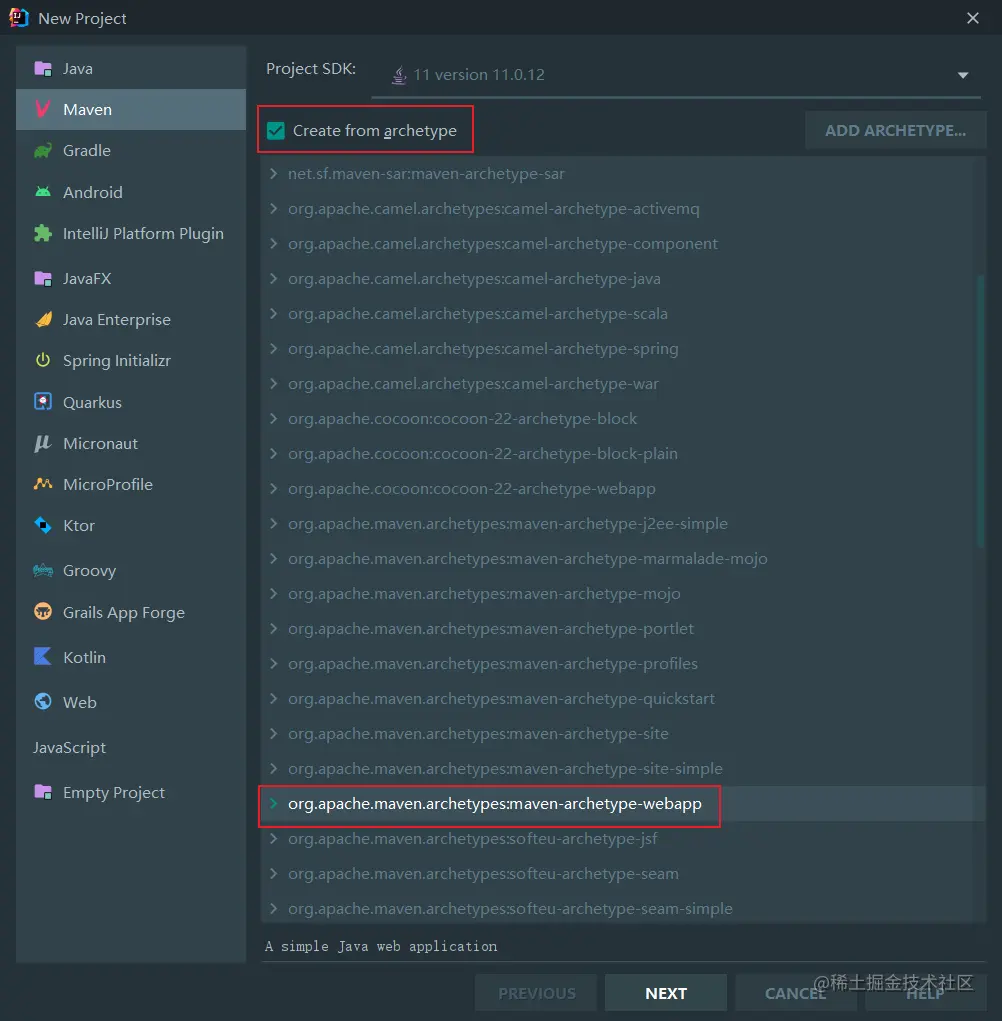Expand softeu-archetype-jsf chevron
The height and width of the screenshot is (1021, 1002).
point(273,838)
